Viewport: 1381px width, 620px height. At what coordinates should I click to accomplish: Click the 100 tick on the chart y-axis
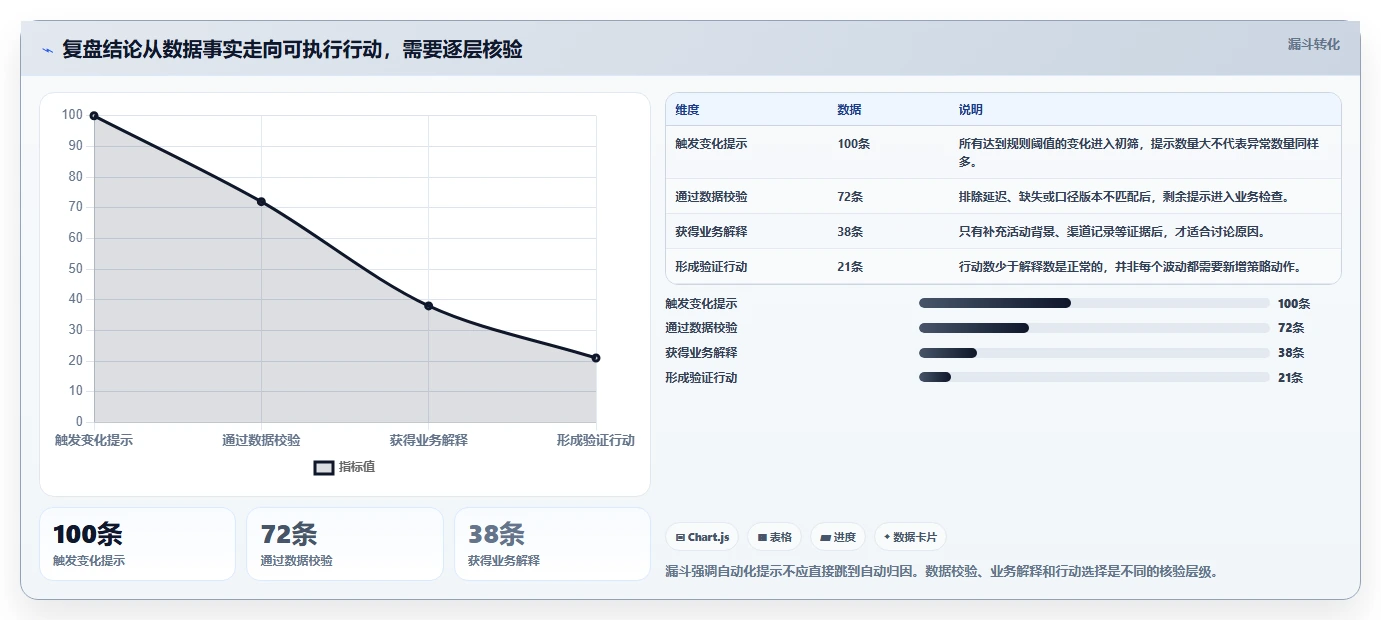(x=72, y=115)
